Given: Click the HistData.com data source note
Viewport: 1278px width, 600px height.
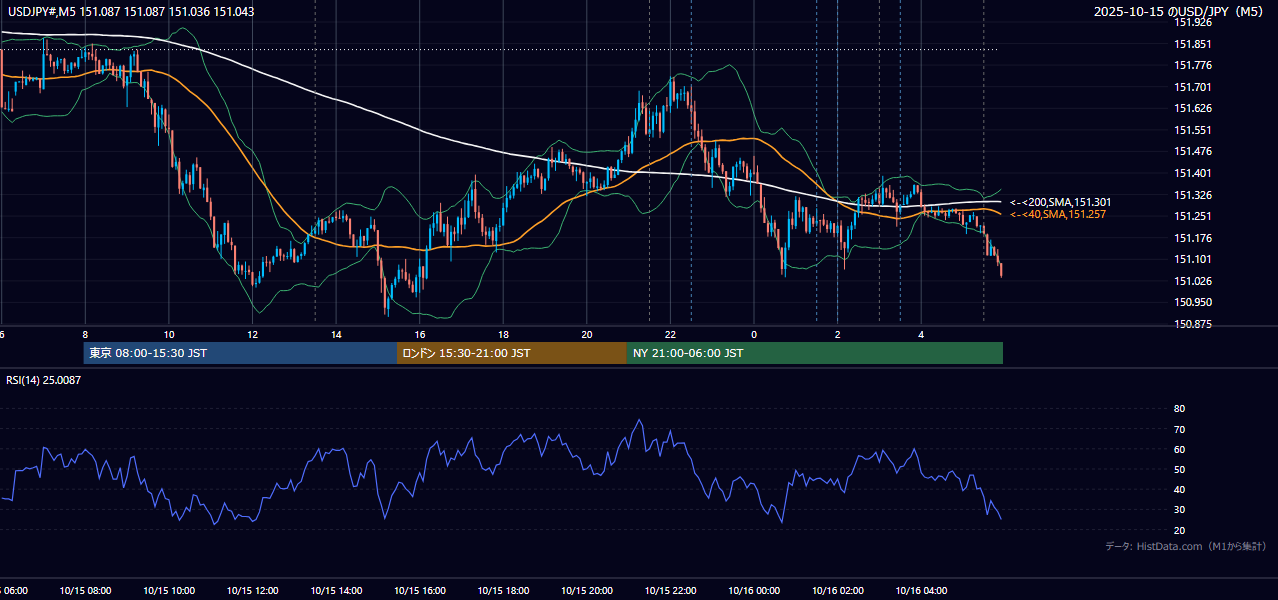Looking at the screenshot, I should 1186,546.
